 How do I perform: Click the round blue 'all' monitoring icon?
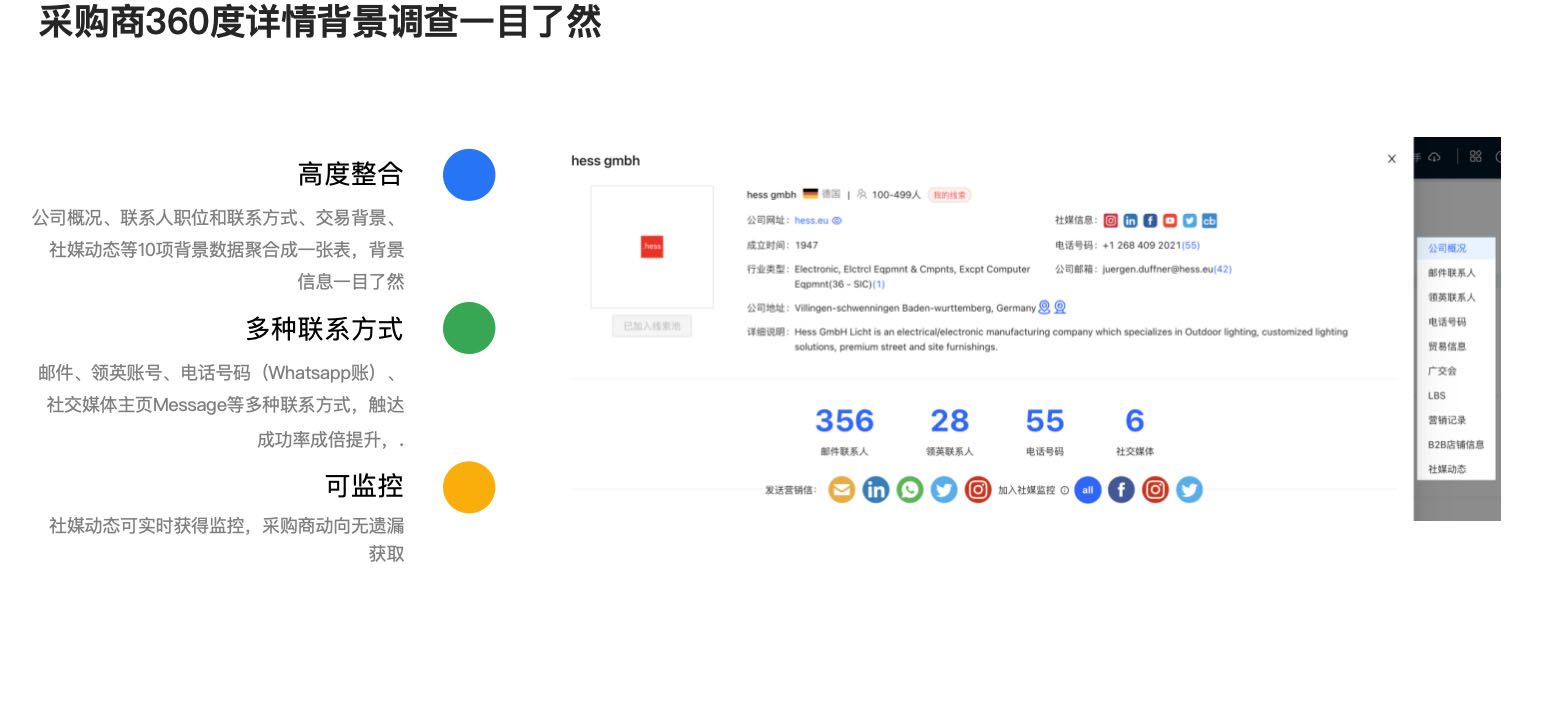click(x=1087, y=490)
